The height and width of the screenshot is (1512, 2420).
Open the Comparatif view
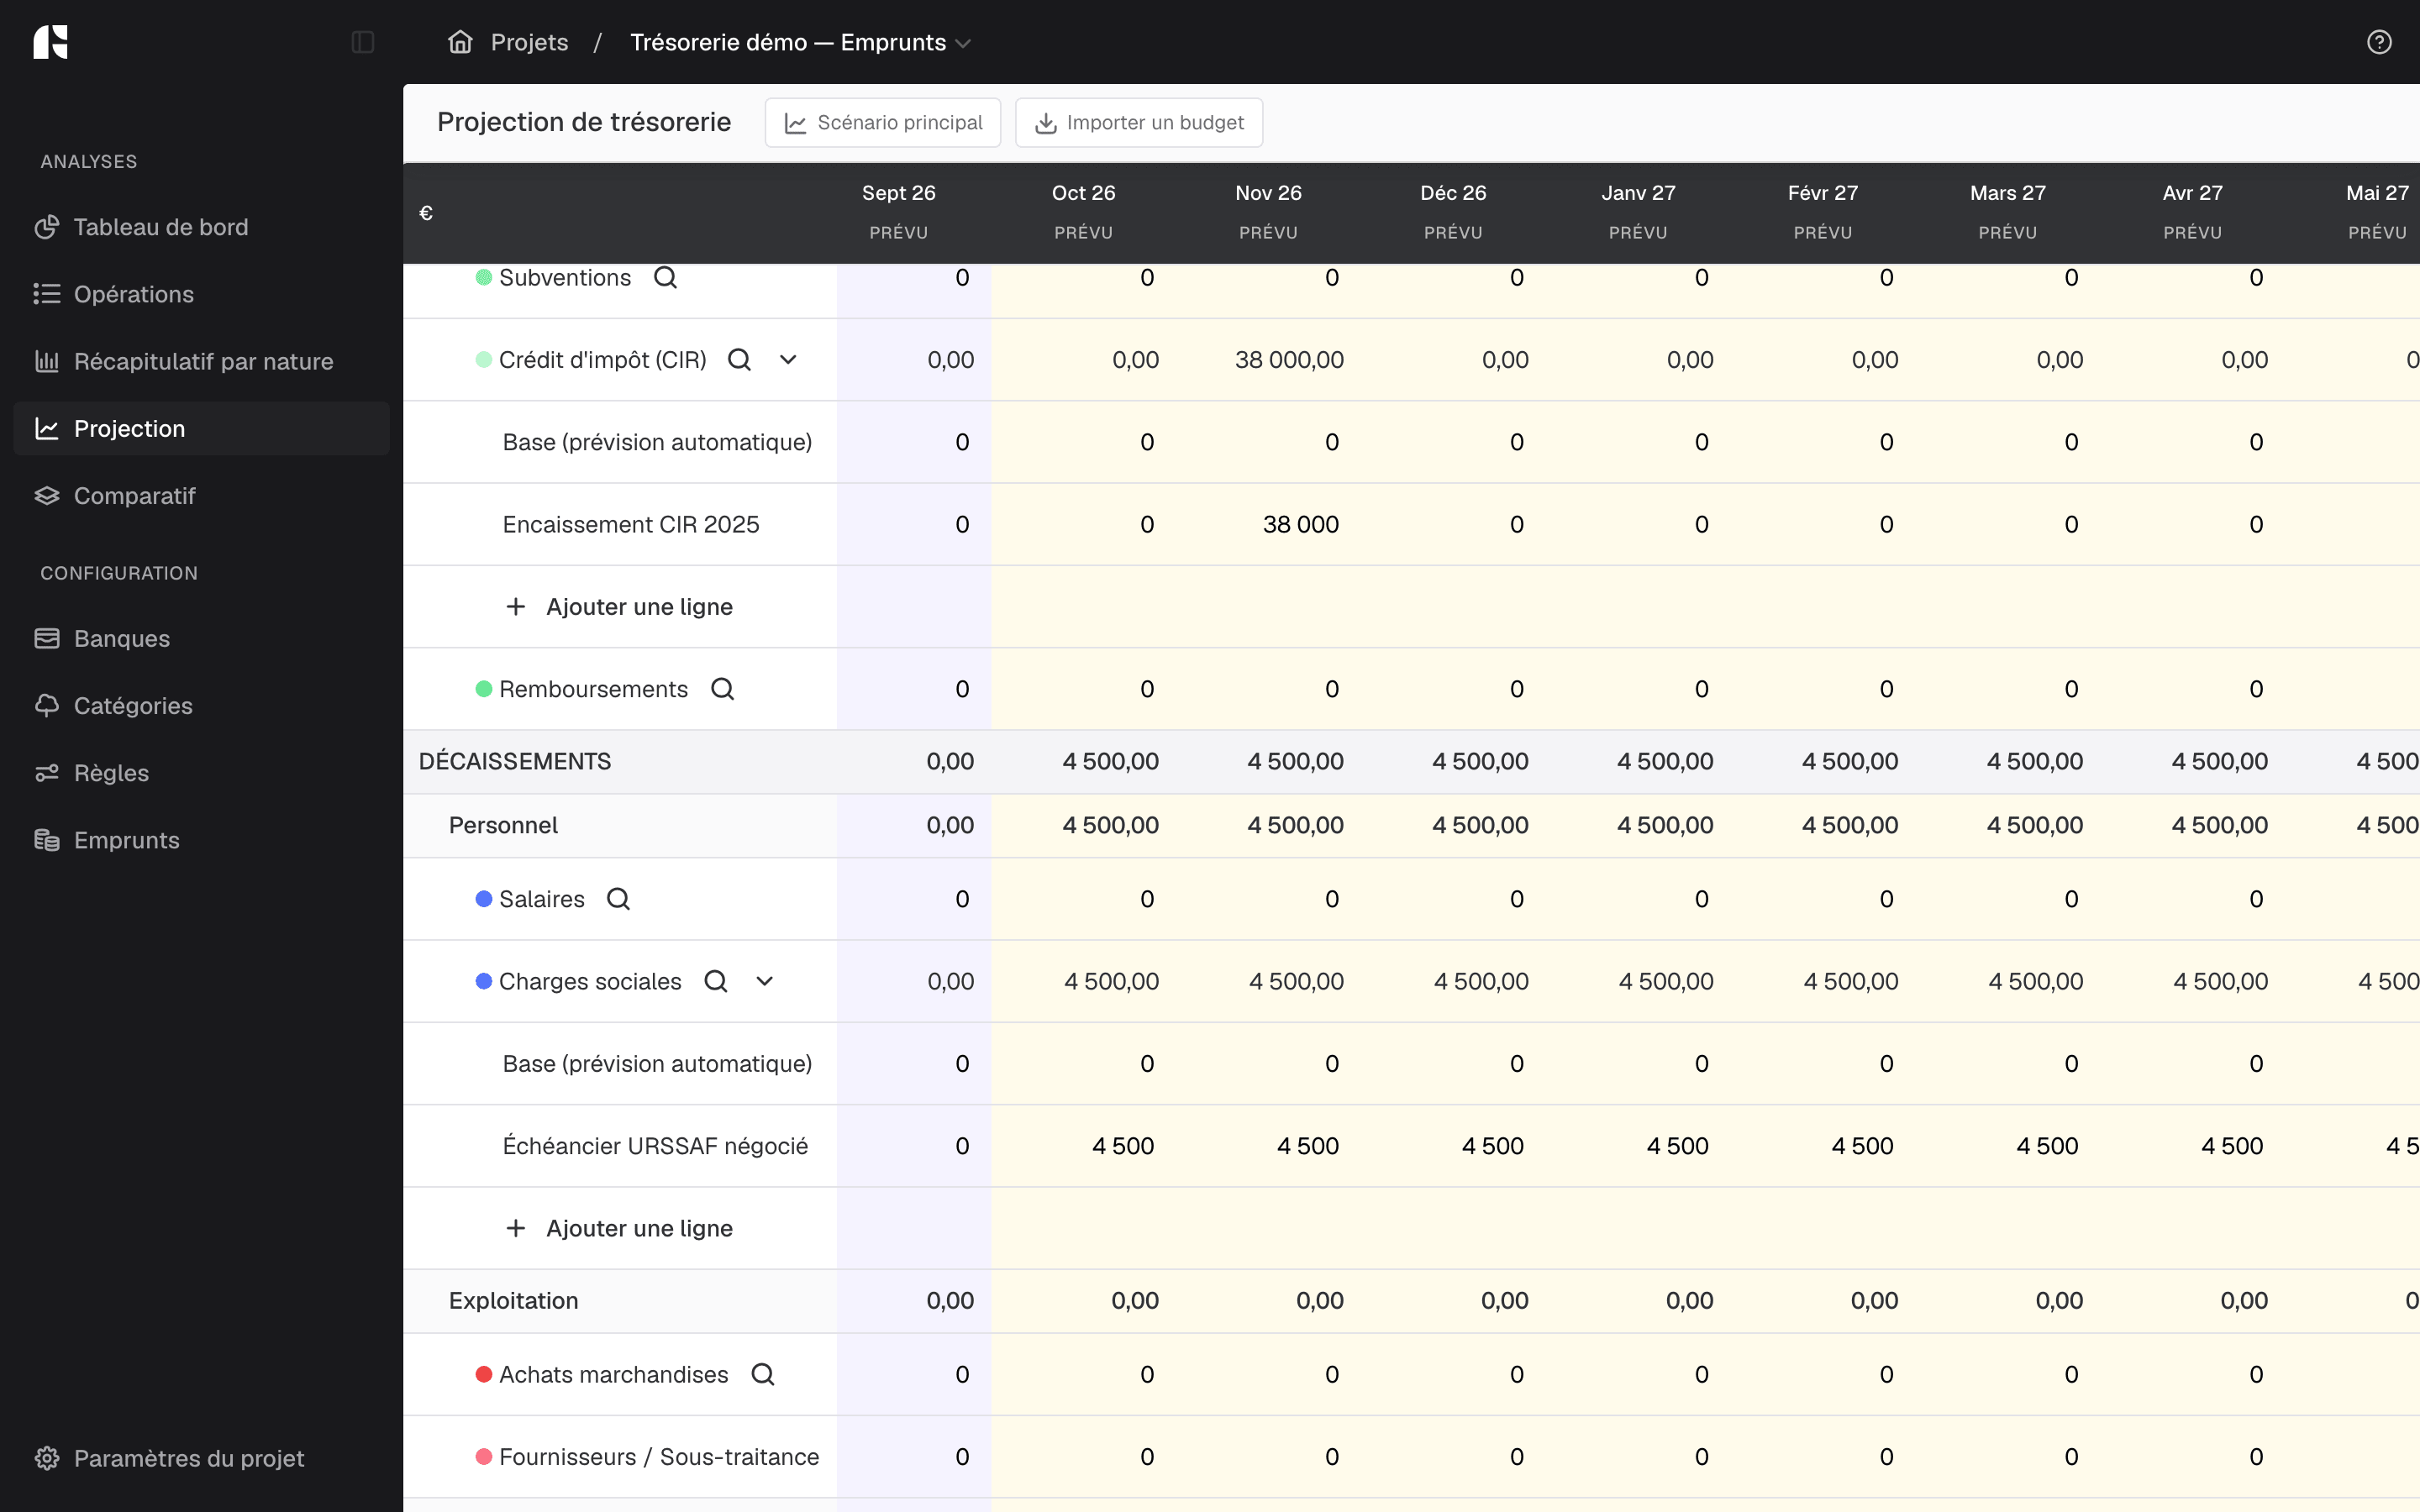[201, 496]
